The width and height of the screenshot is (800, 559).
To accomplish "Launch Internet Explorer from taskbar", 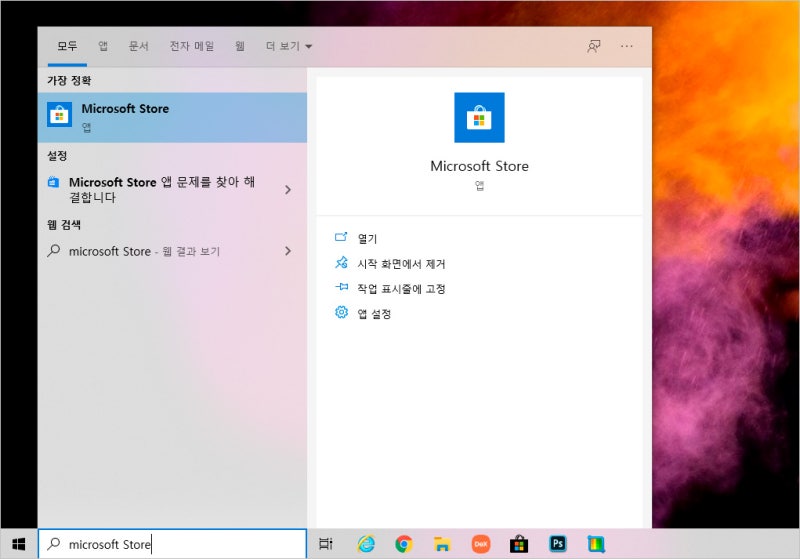I will pos(366,544).
